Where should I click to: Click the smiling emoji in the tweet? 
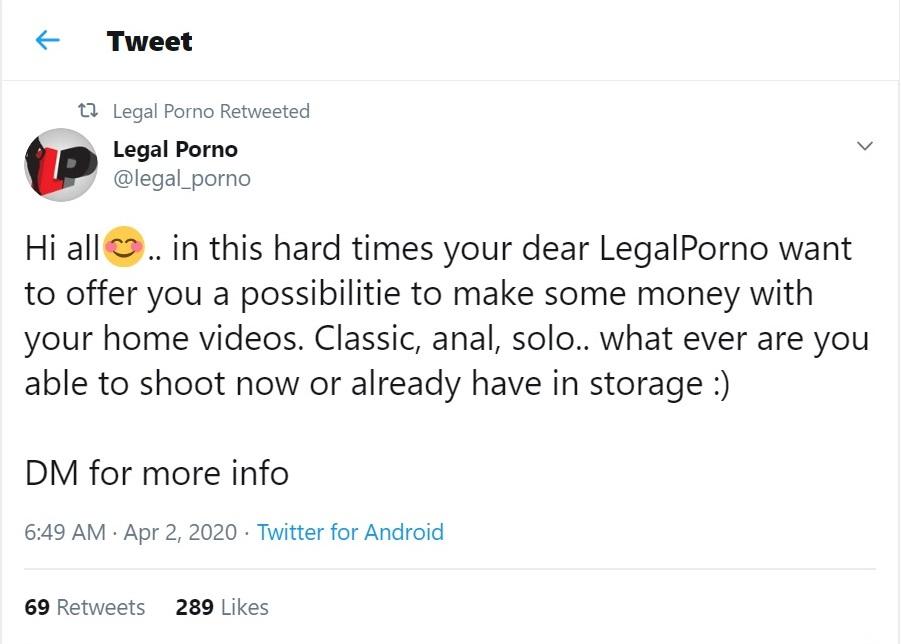point(124,247)
